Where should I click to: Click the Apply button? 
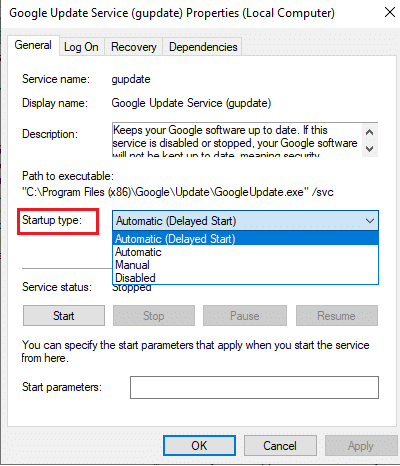(x=361, y=445)
